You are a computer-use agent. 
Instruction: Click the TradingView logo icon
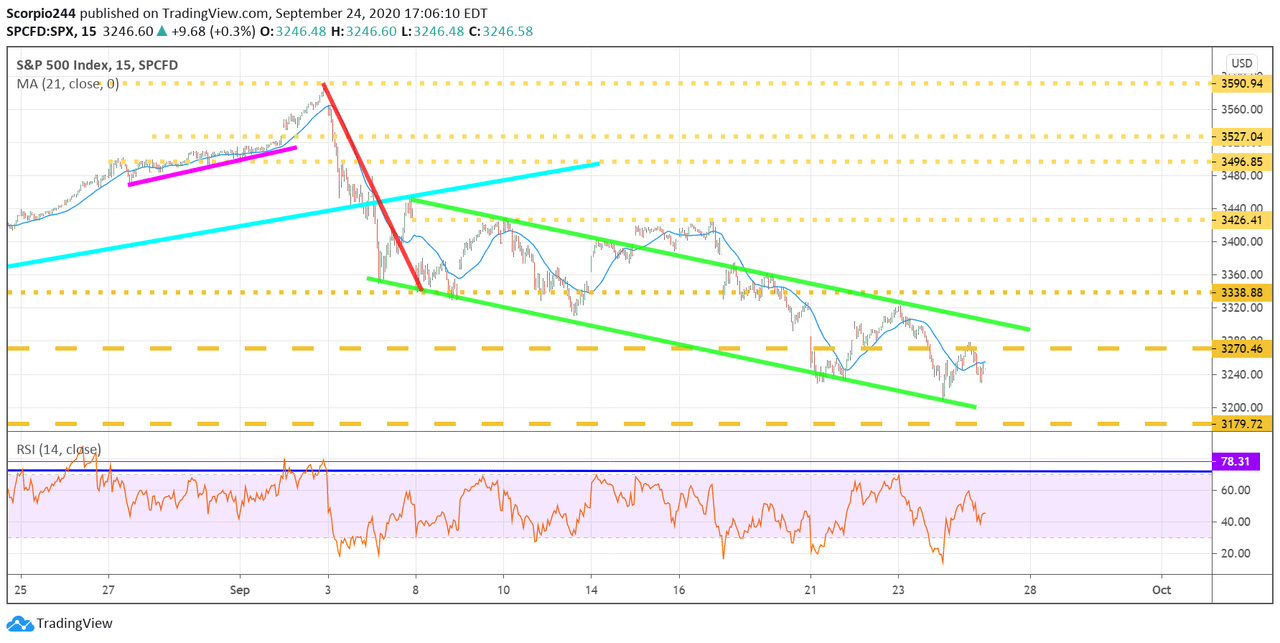click(18, 624)
